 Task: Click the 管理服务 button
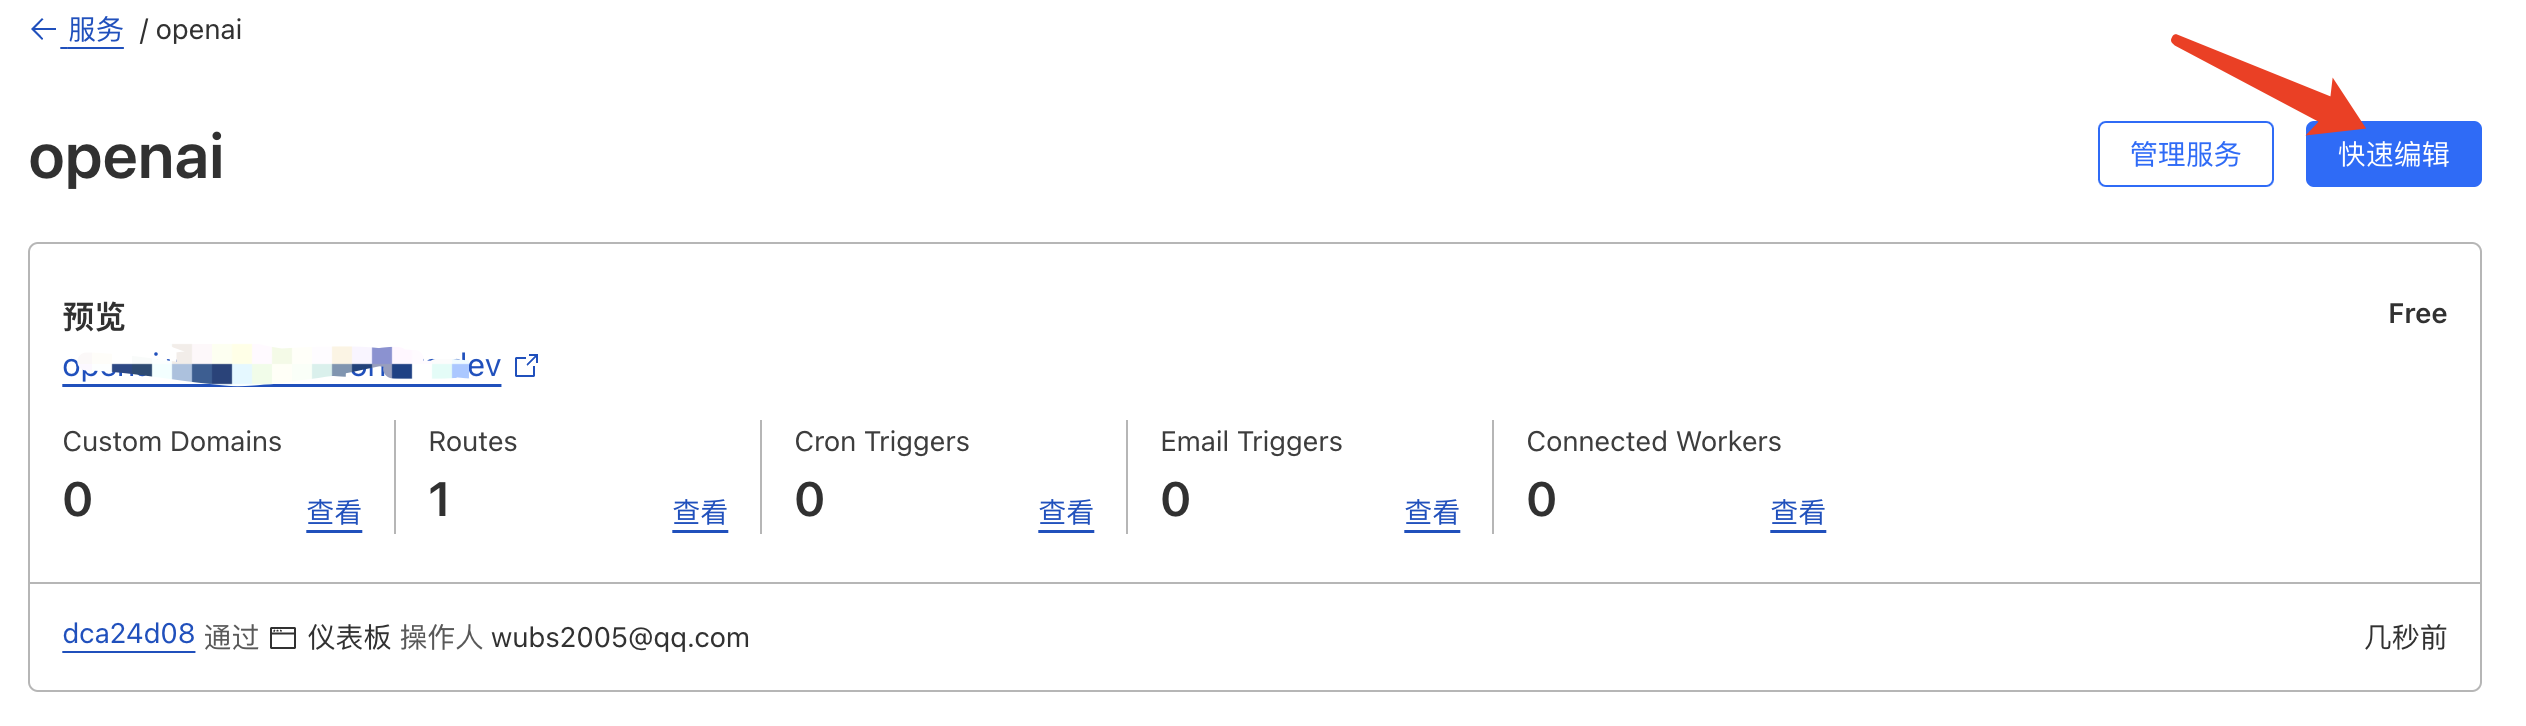[2185, 154]
